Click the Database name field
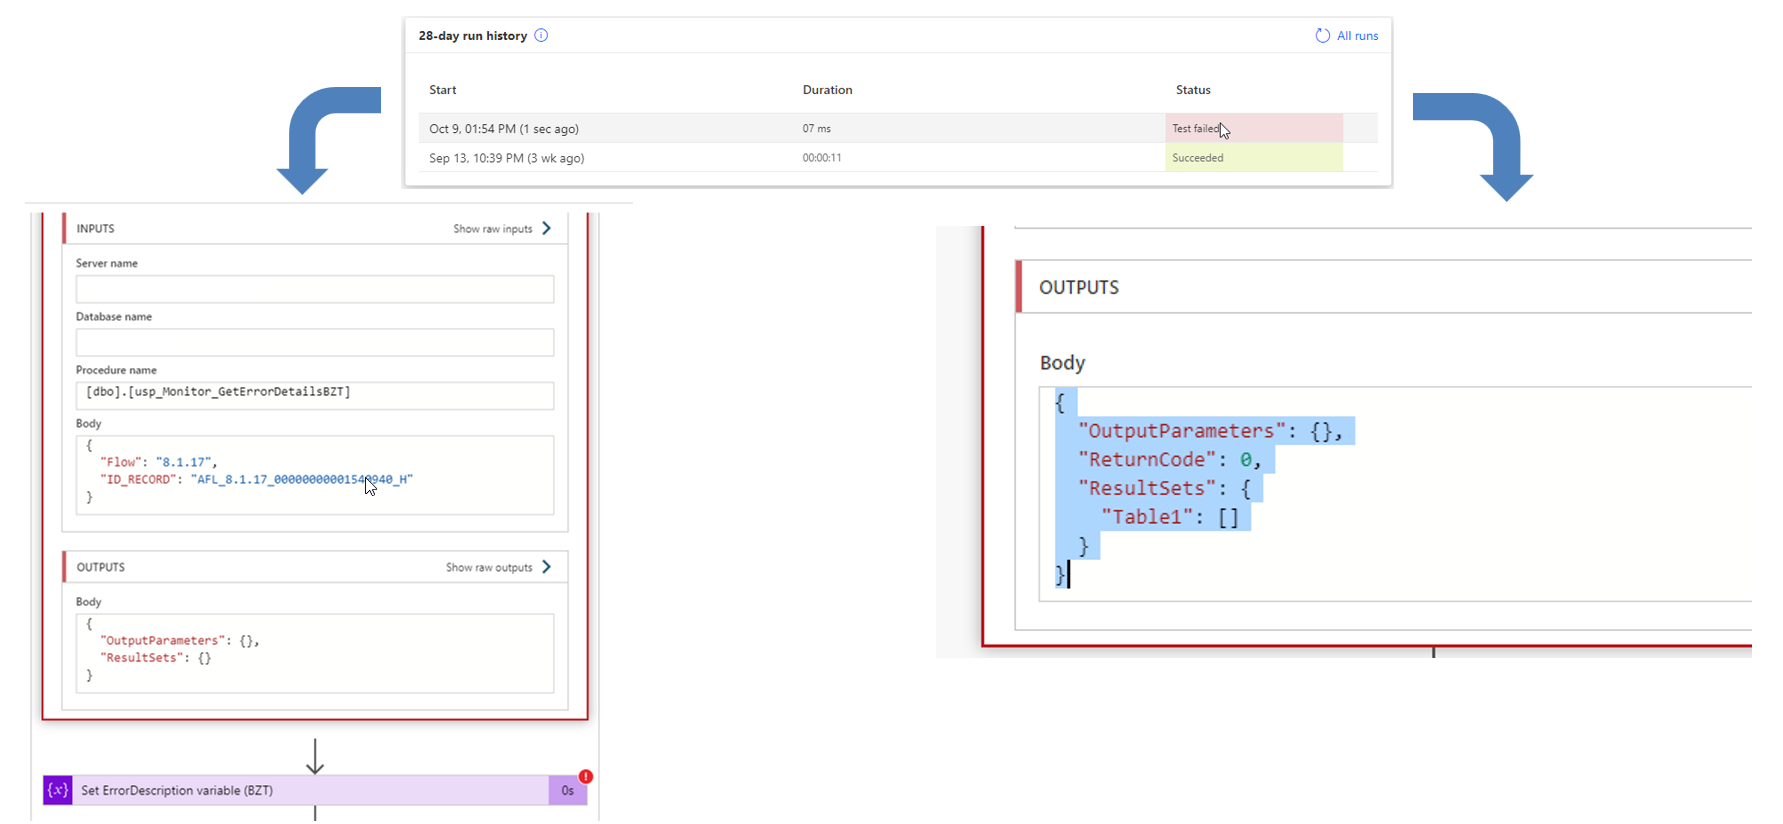 [315, 342]
